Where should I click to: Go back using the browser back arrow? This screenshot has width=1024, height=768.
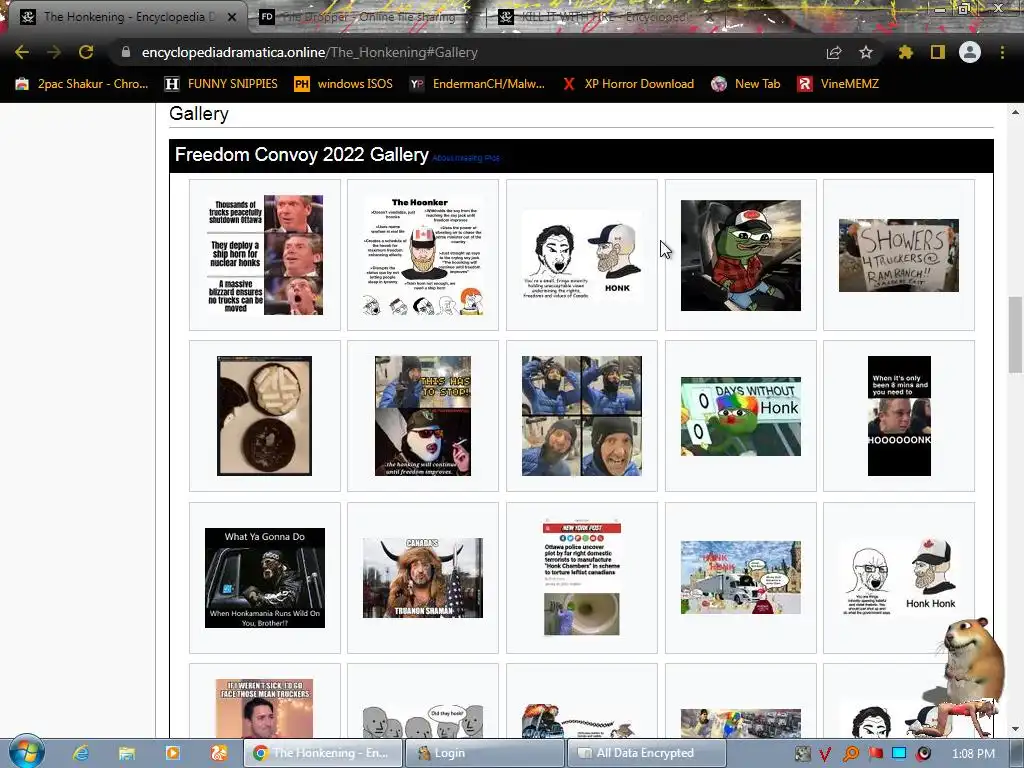coord(22,52)
